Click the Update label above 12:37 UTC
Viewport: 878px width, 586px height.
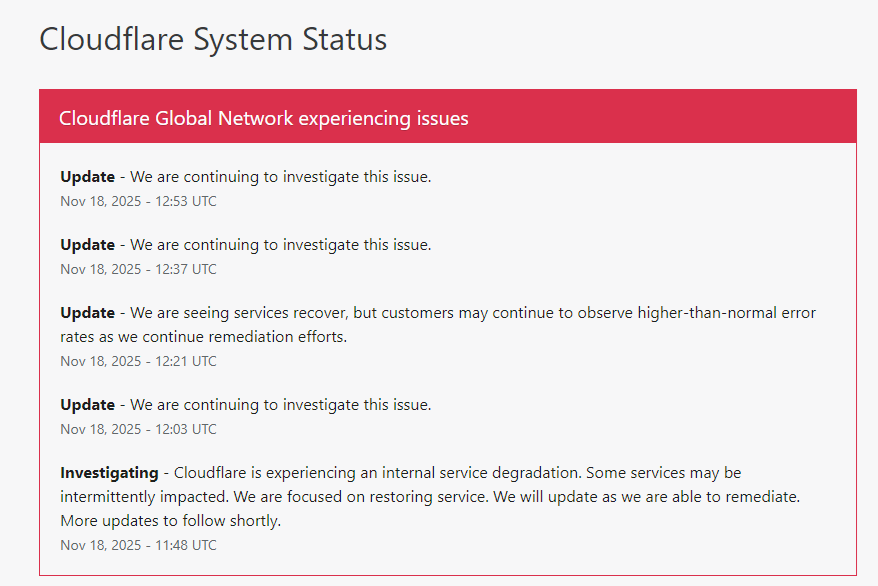click(x=87, y=244)
